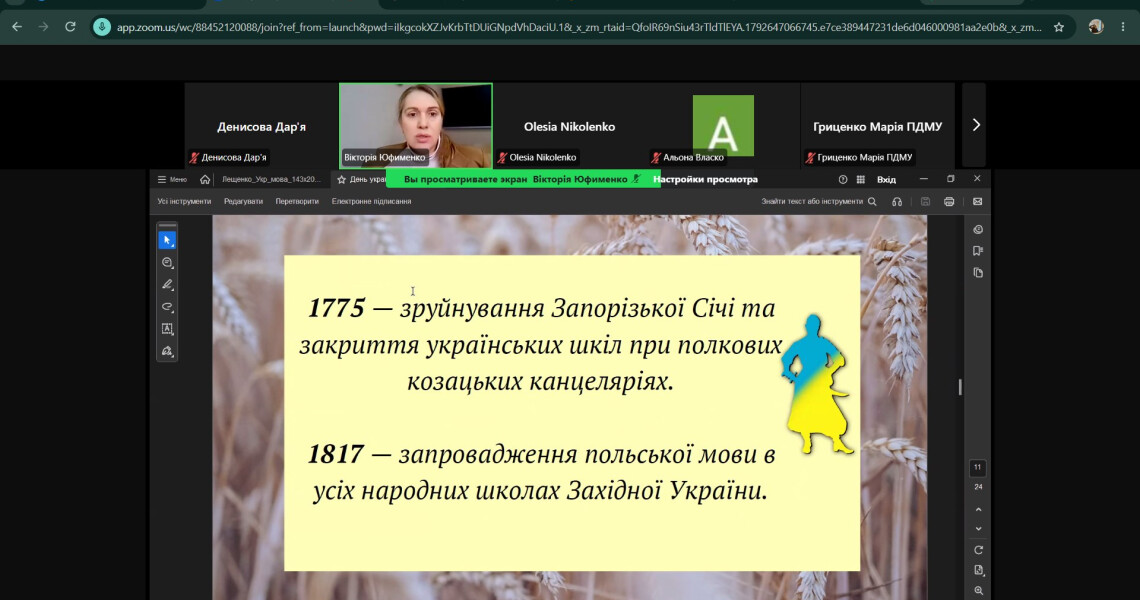This screenshot has width=1140, height=600.
Task: Open the Редагувати tab
Action: pos(243,201)
